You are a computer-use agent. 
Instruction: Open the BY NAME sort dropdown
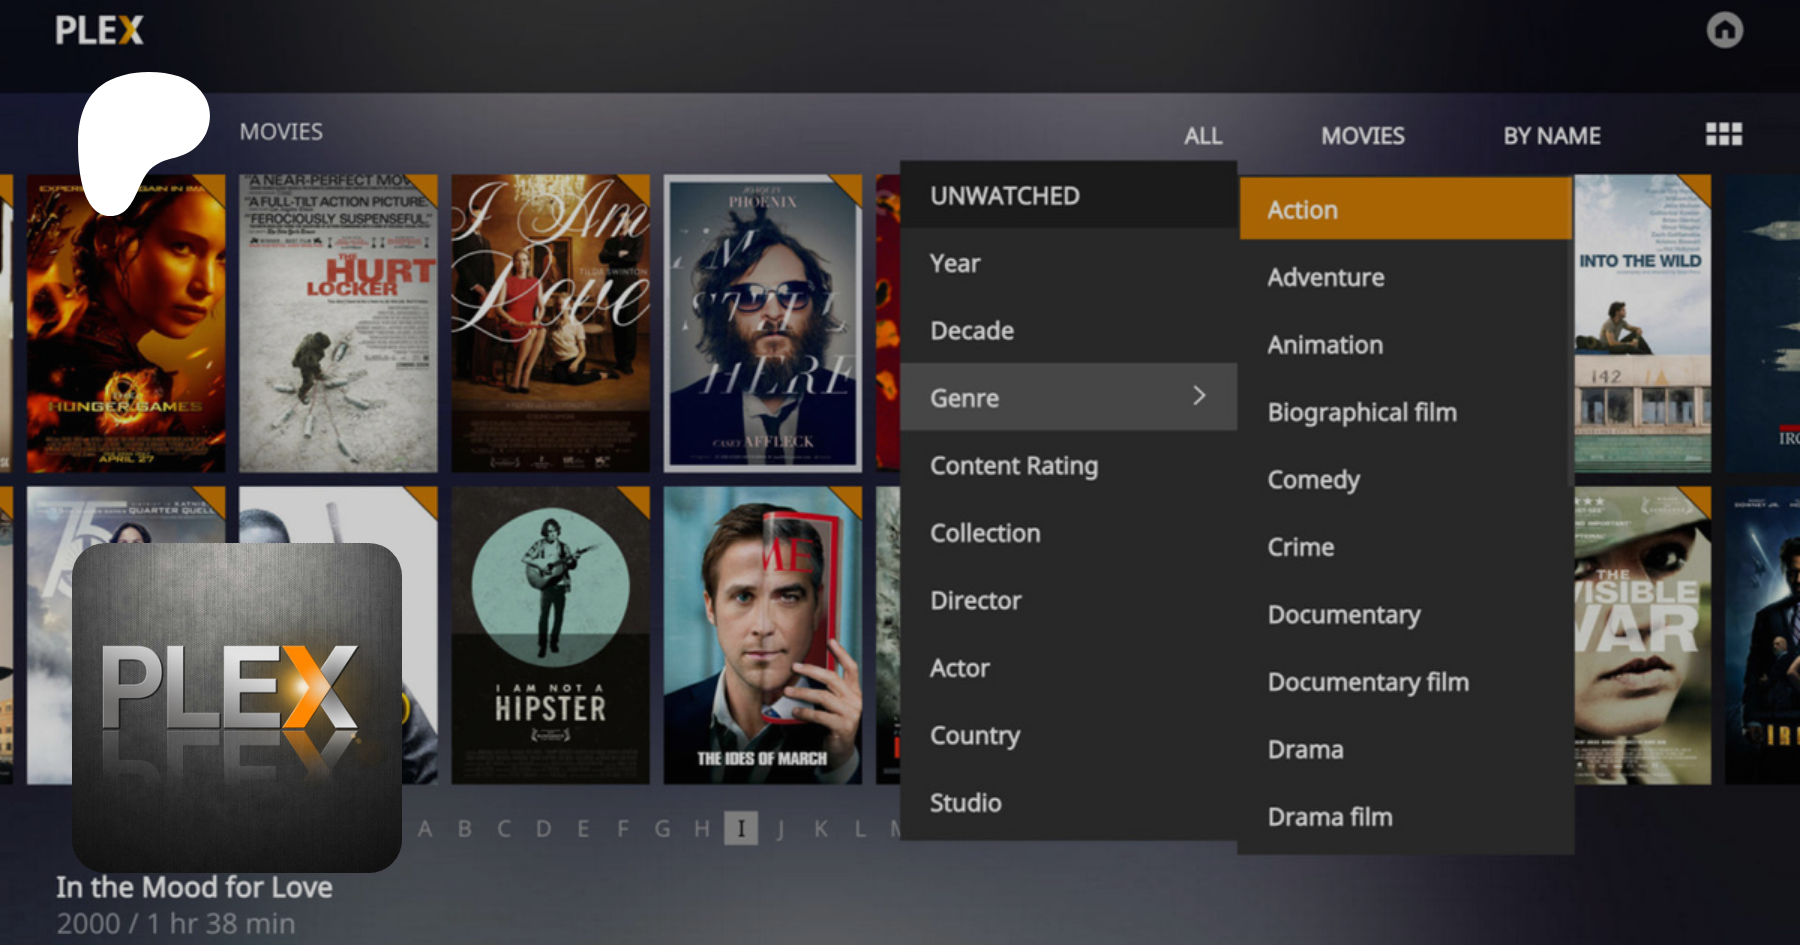tap(1551, 136)
